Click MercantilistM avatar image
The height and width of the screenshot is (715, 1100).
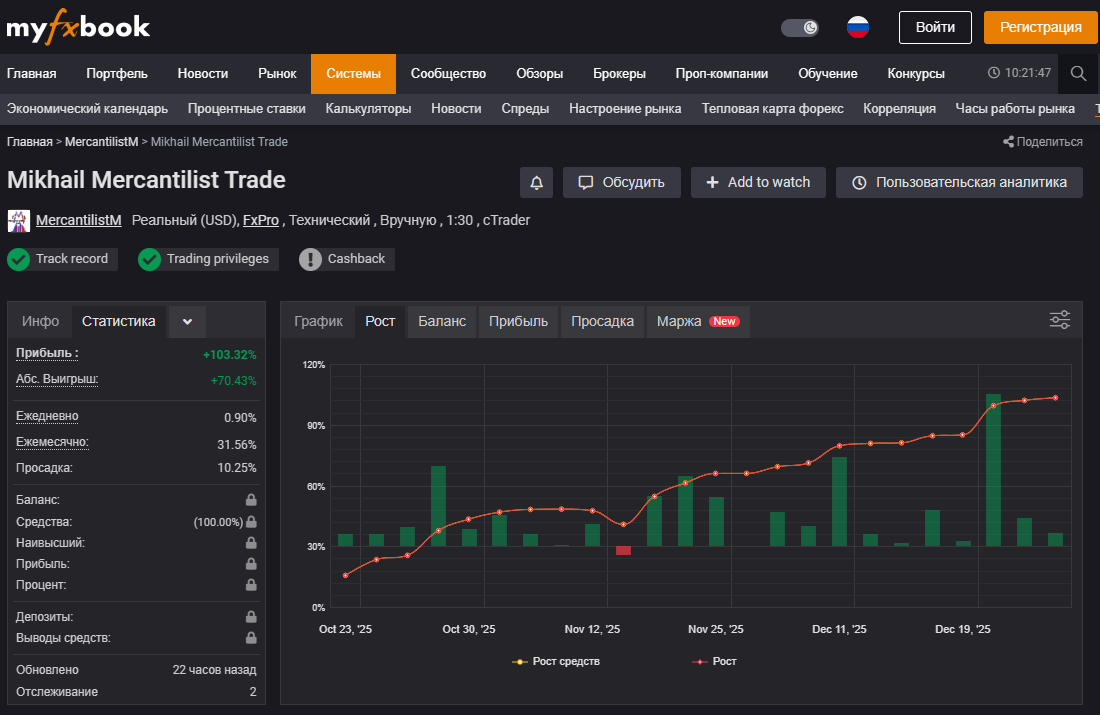click(x=18, y=220)
